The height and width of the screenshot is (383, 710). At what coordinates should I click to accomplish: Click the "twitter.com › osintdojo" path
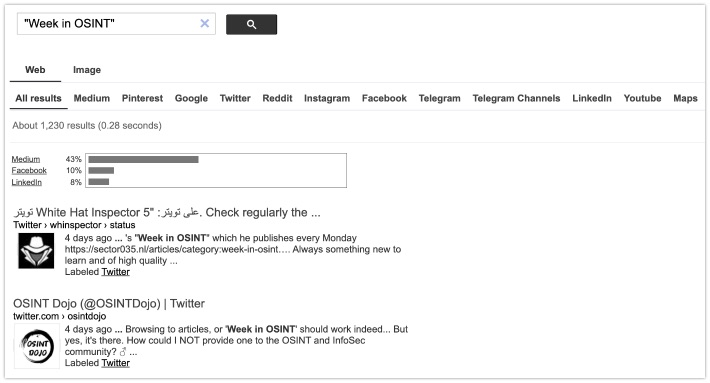[x=60, y=316]
